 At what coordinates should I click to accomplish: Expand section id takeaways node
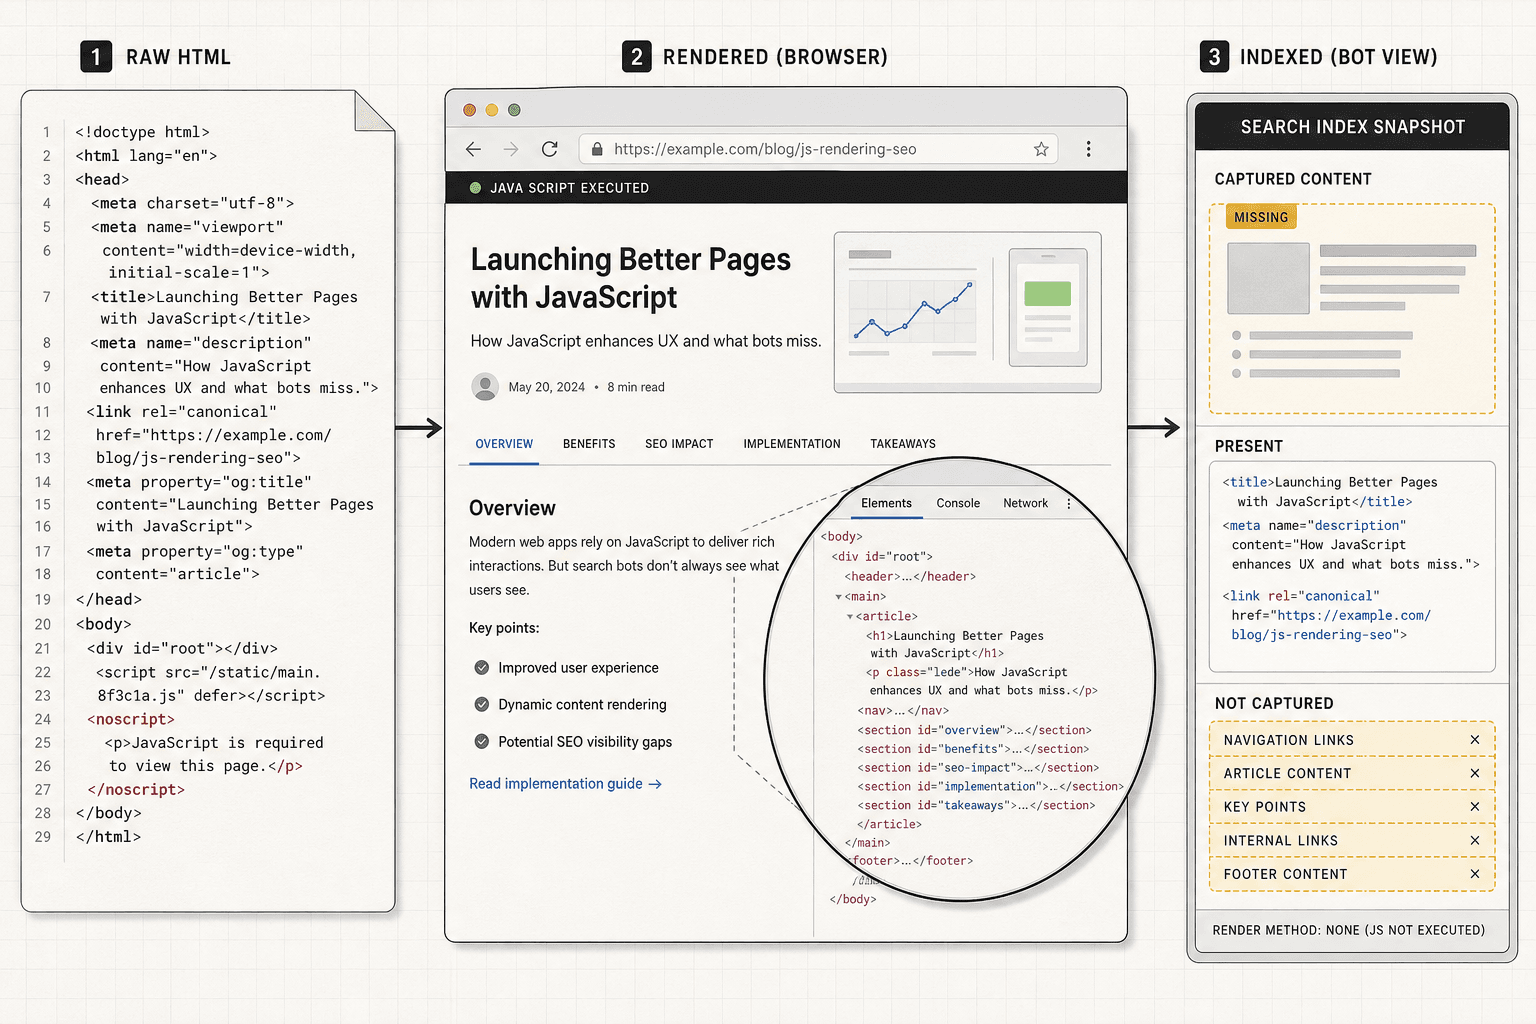976,806
